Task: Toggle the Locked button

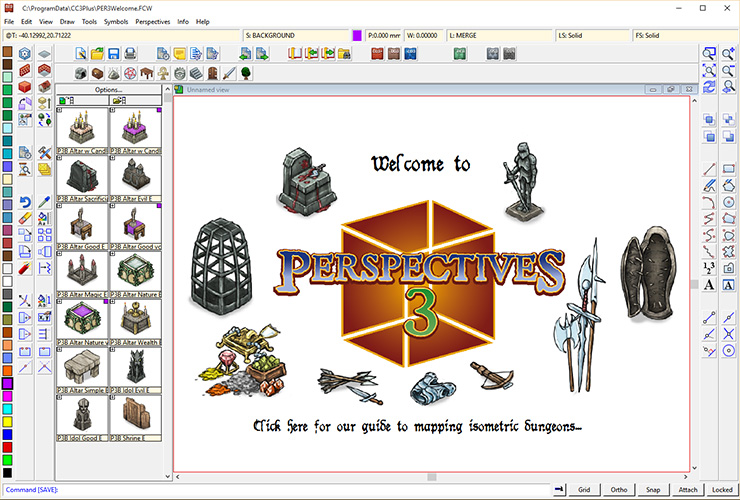Action: click(722, 490)
